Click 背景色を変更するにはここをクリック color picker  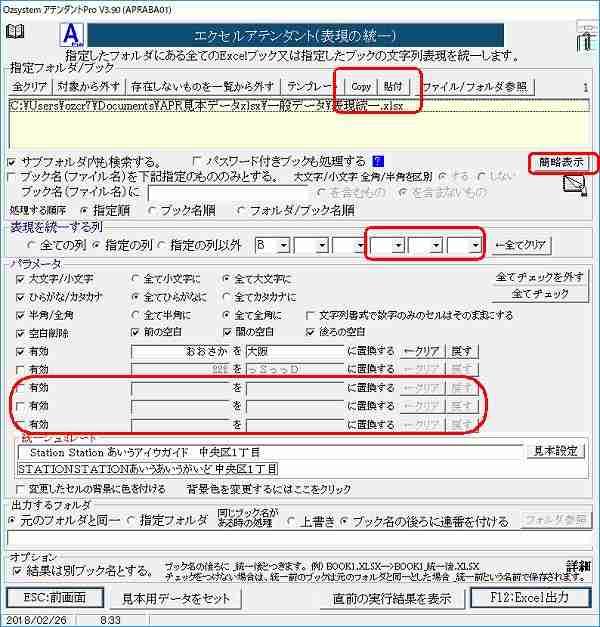pyautogui.click(x=269, y=489)
